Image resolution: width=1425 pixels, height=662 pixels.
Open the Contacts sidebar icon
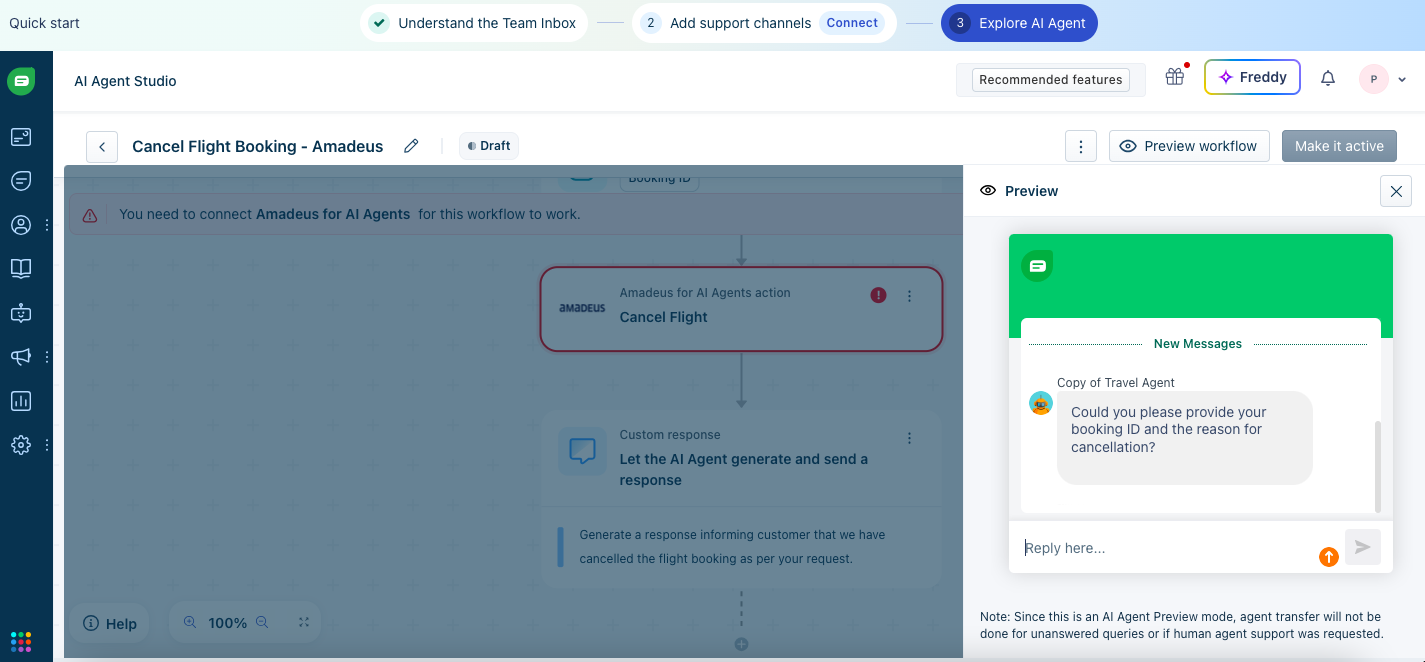point(21,225)
